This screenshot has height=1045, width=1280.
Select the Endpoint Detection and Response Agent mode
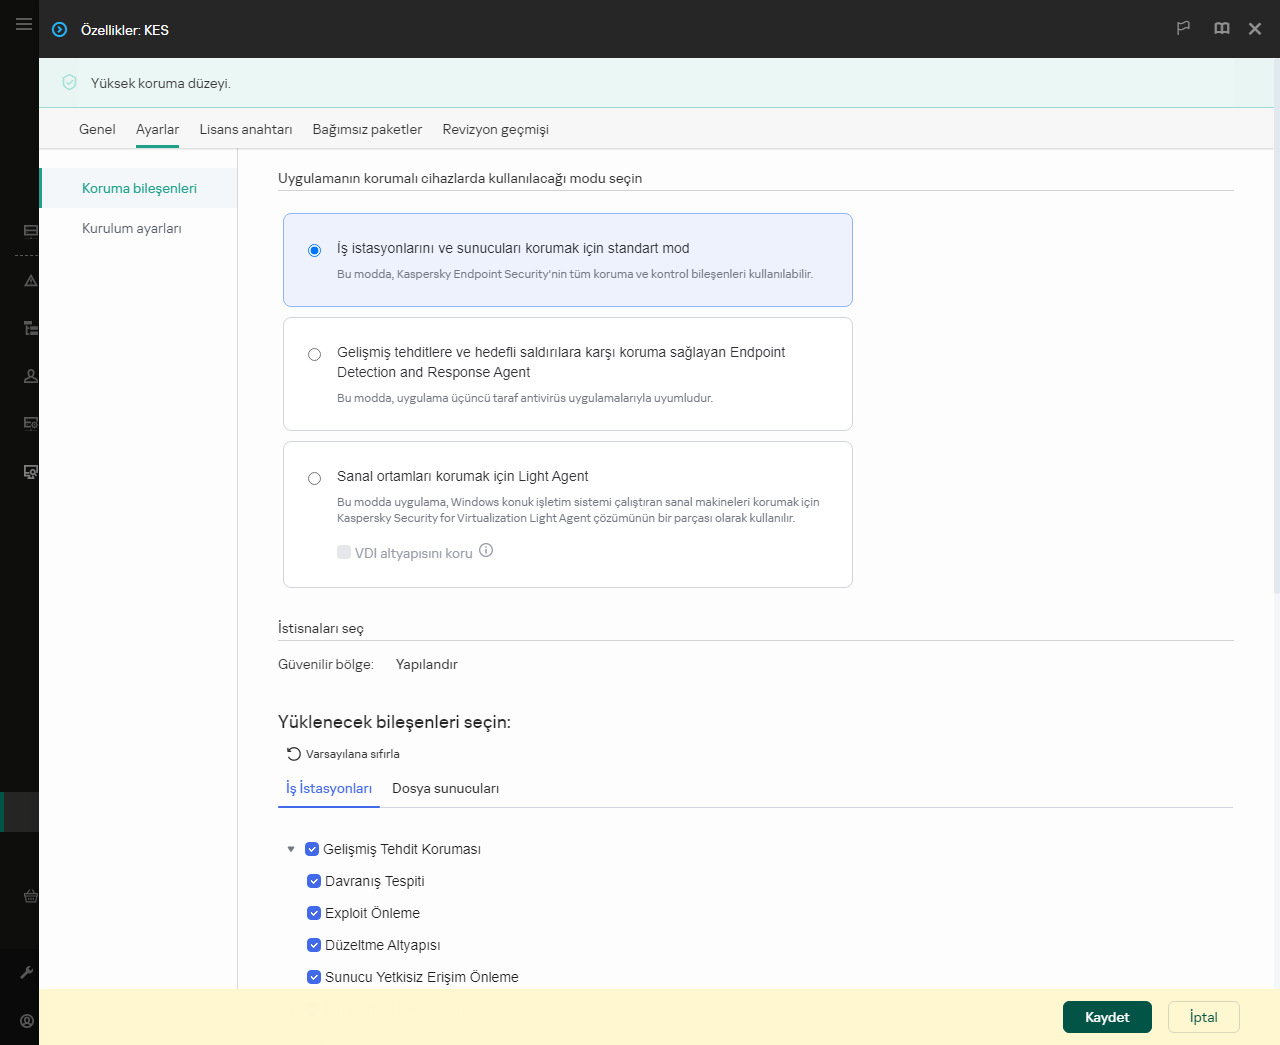pyautogui.click(x=314, y=355)
